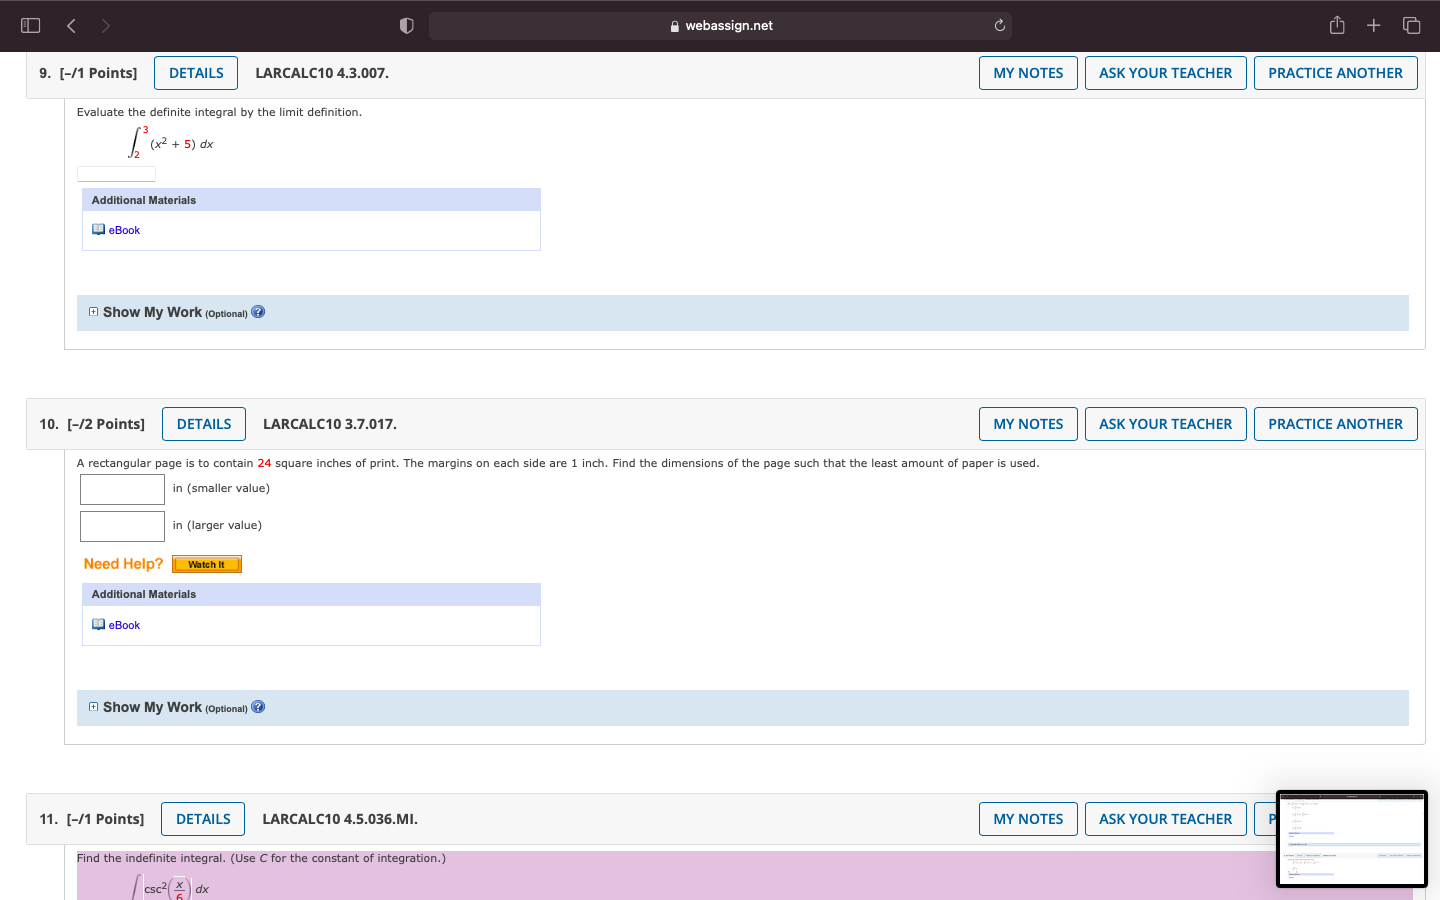Click the picture-in-picture video thumbnail
This screenshot has width=1440, height=900.
pos(1352,838)
